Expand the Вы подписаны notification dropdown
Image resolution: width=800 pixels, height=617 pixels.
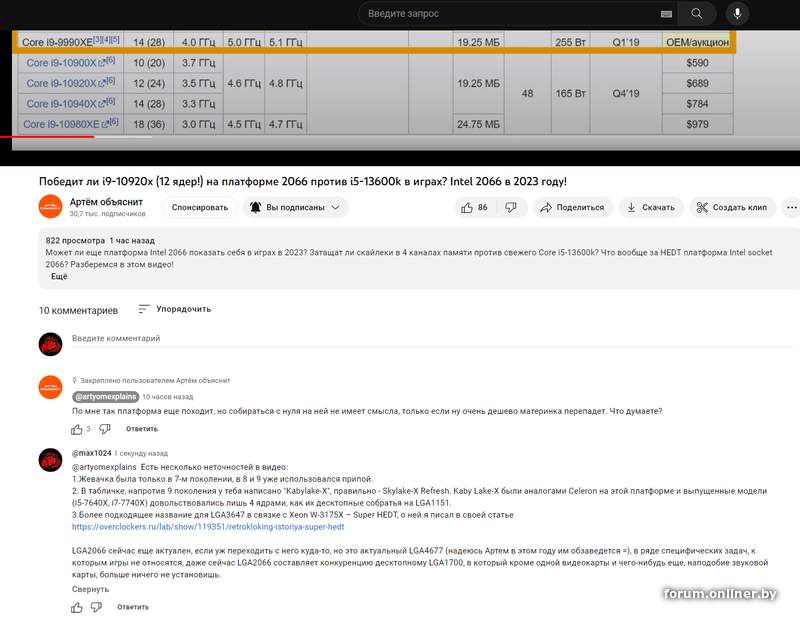point(295,208)
